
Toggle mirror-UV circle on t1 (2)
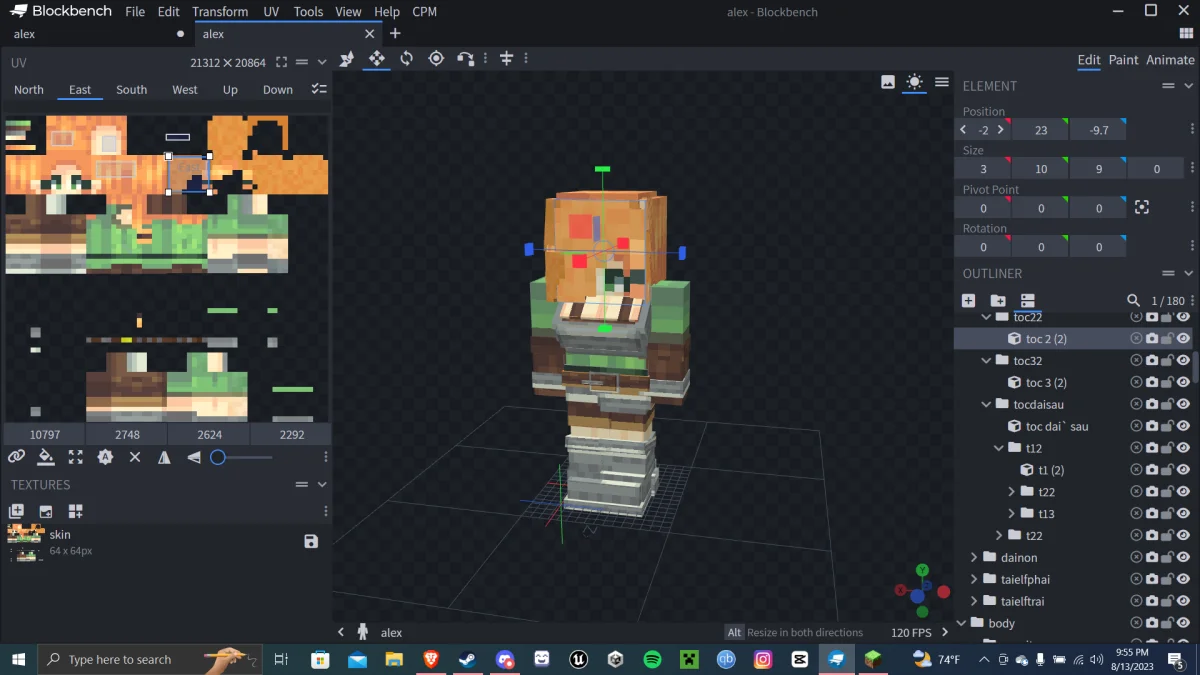(1136, 470)
